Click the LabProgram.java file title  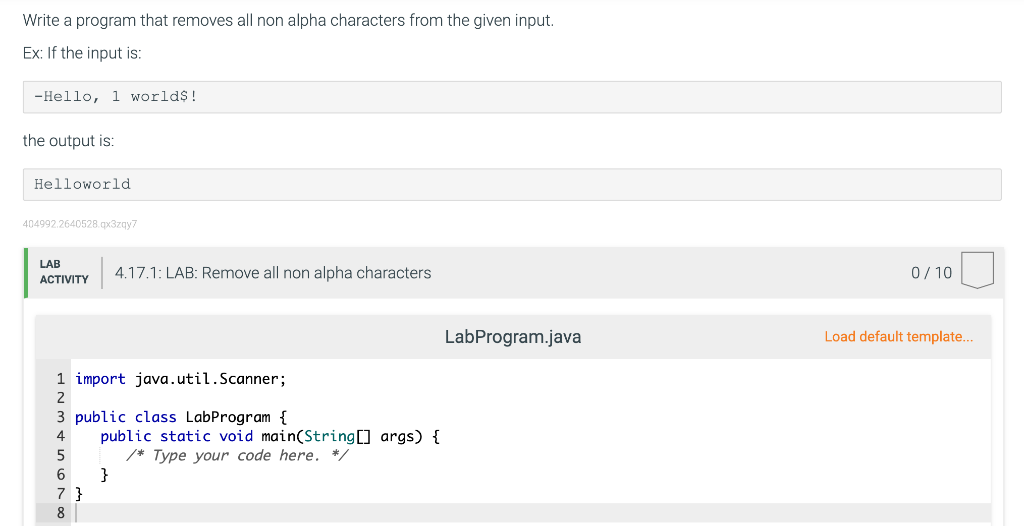tap(513, 337)
